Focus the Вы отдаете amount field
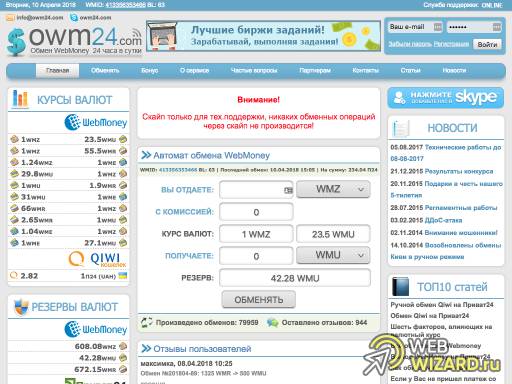The image size is (512, 384). point(256,190)
